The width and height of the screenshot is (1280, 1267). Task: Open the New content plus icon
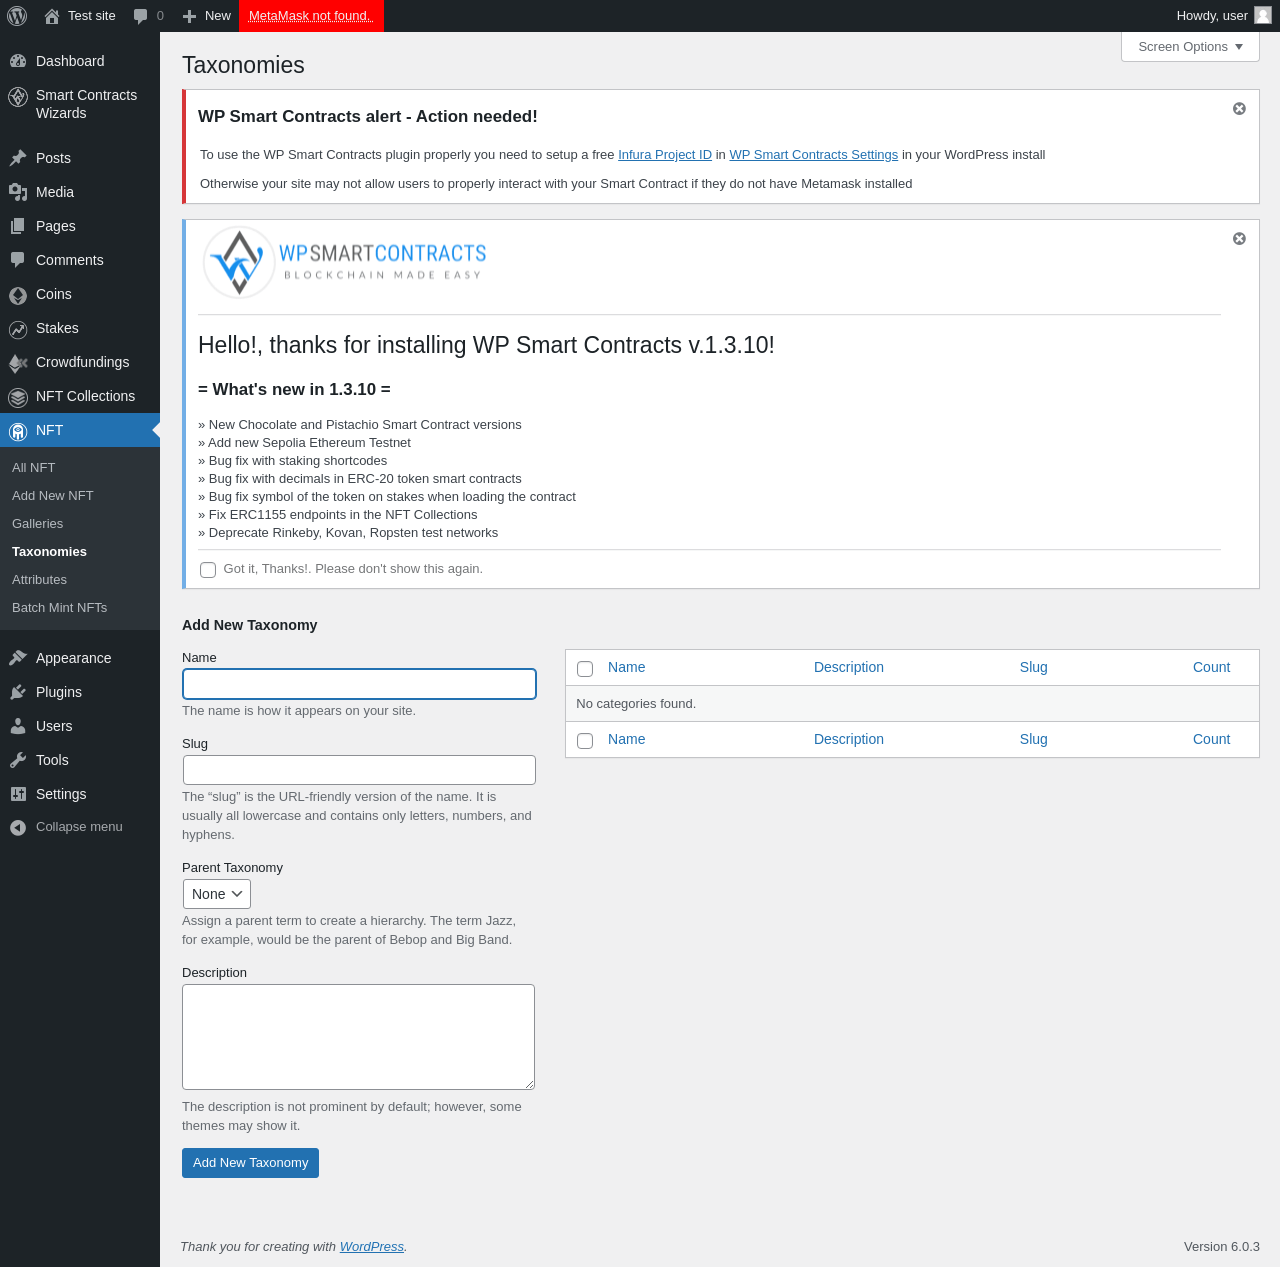pyautogui.click(x=189, y=16)
